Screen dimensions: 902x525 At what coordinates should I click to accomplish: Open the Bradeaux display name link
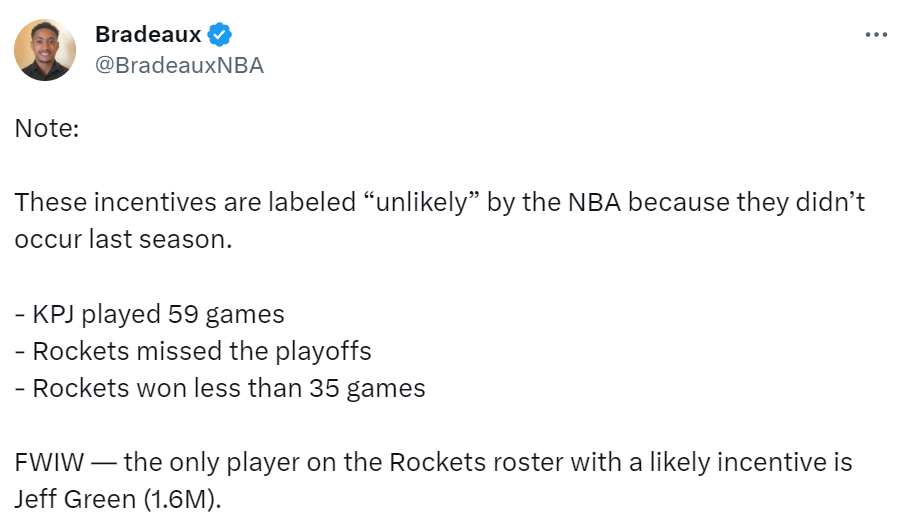point(148,35)
